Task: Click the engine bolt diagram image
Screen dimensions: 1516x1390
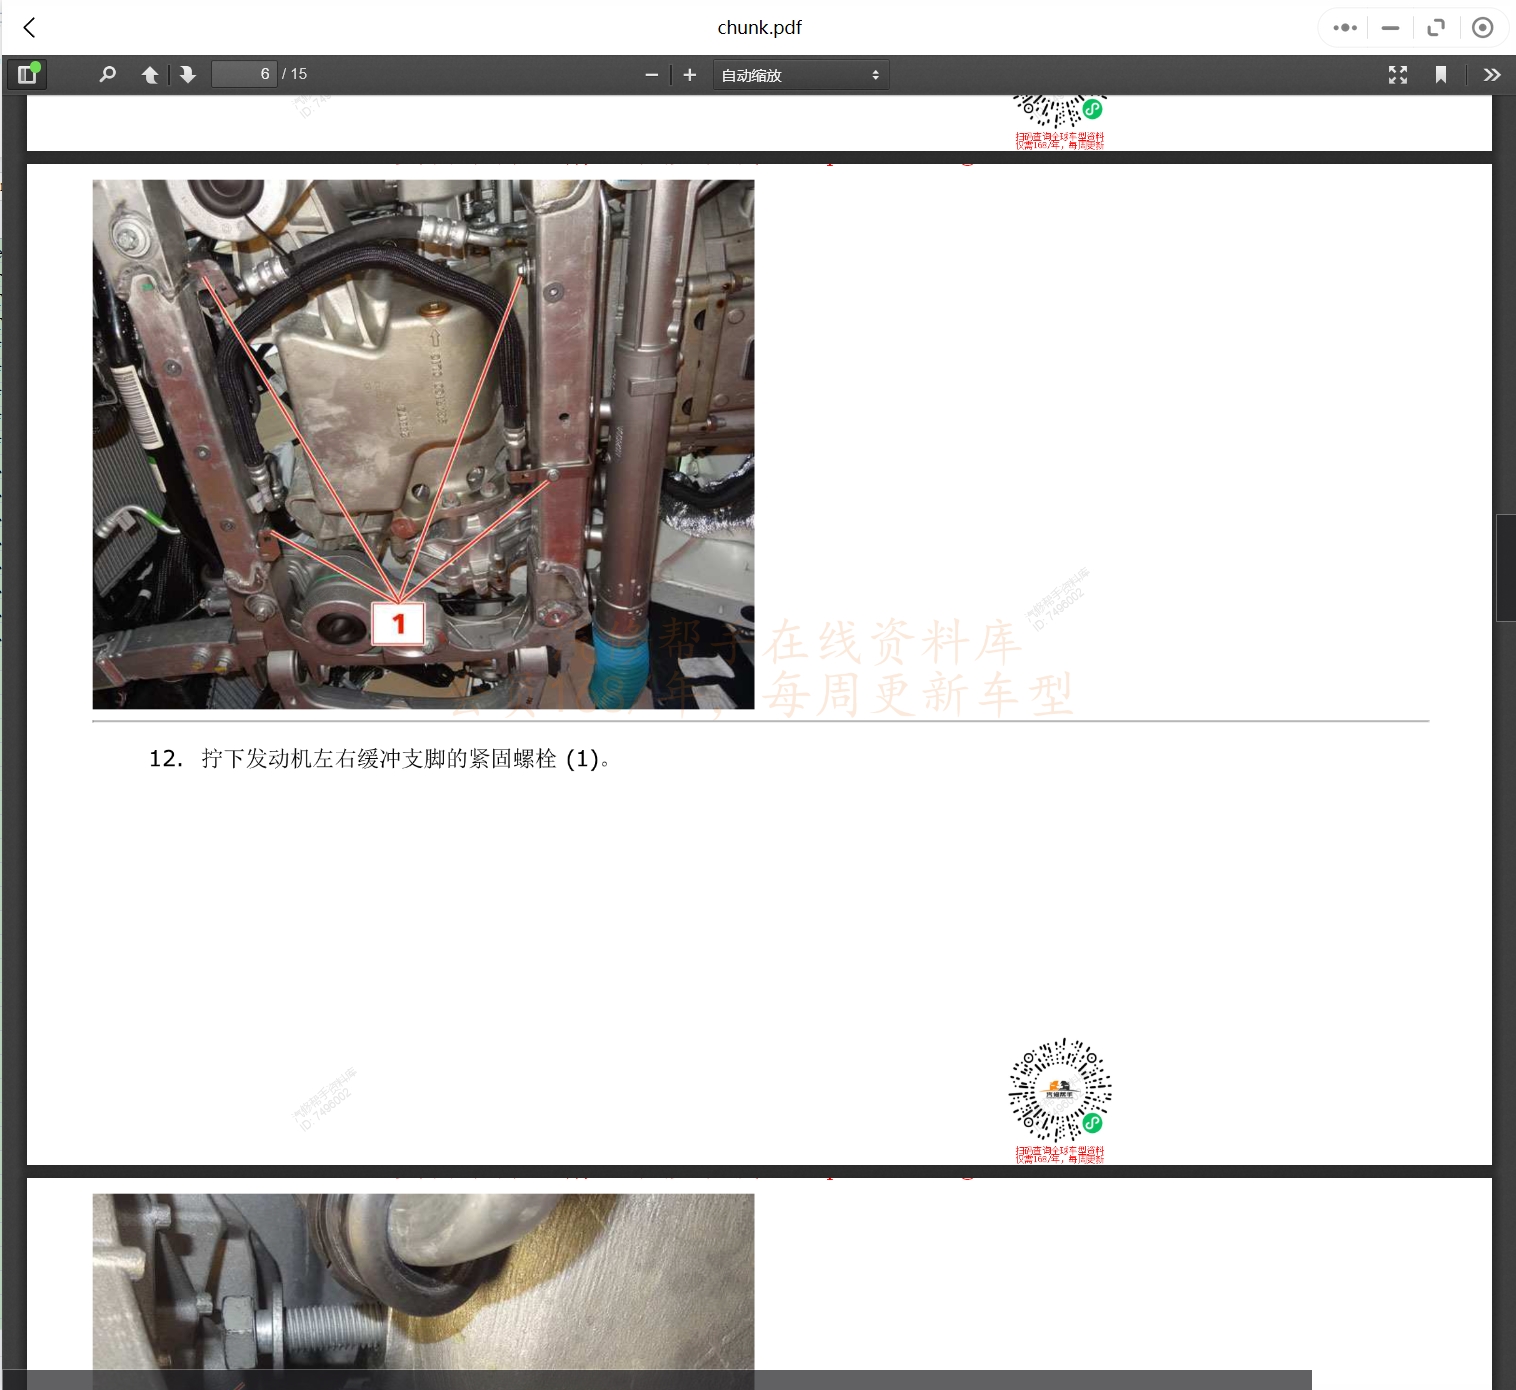Action: (x=423, y=444)
